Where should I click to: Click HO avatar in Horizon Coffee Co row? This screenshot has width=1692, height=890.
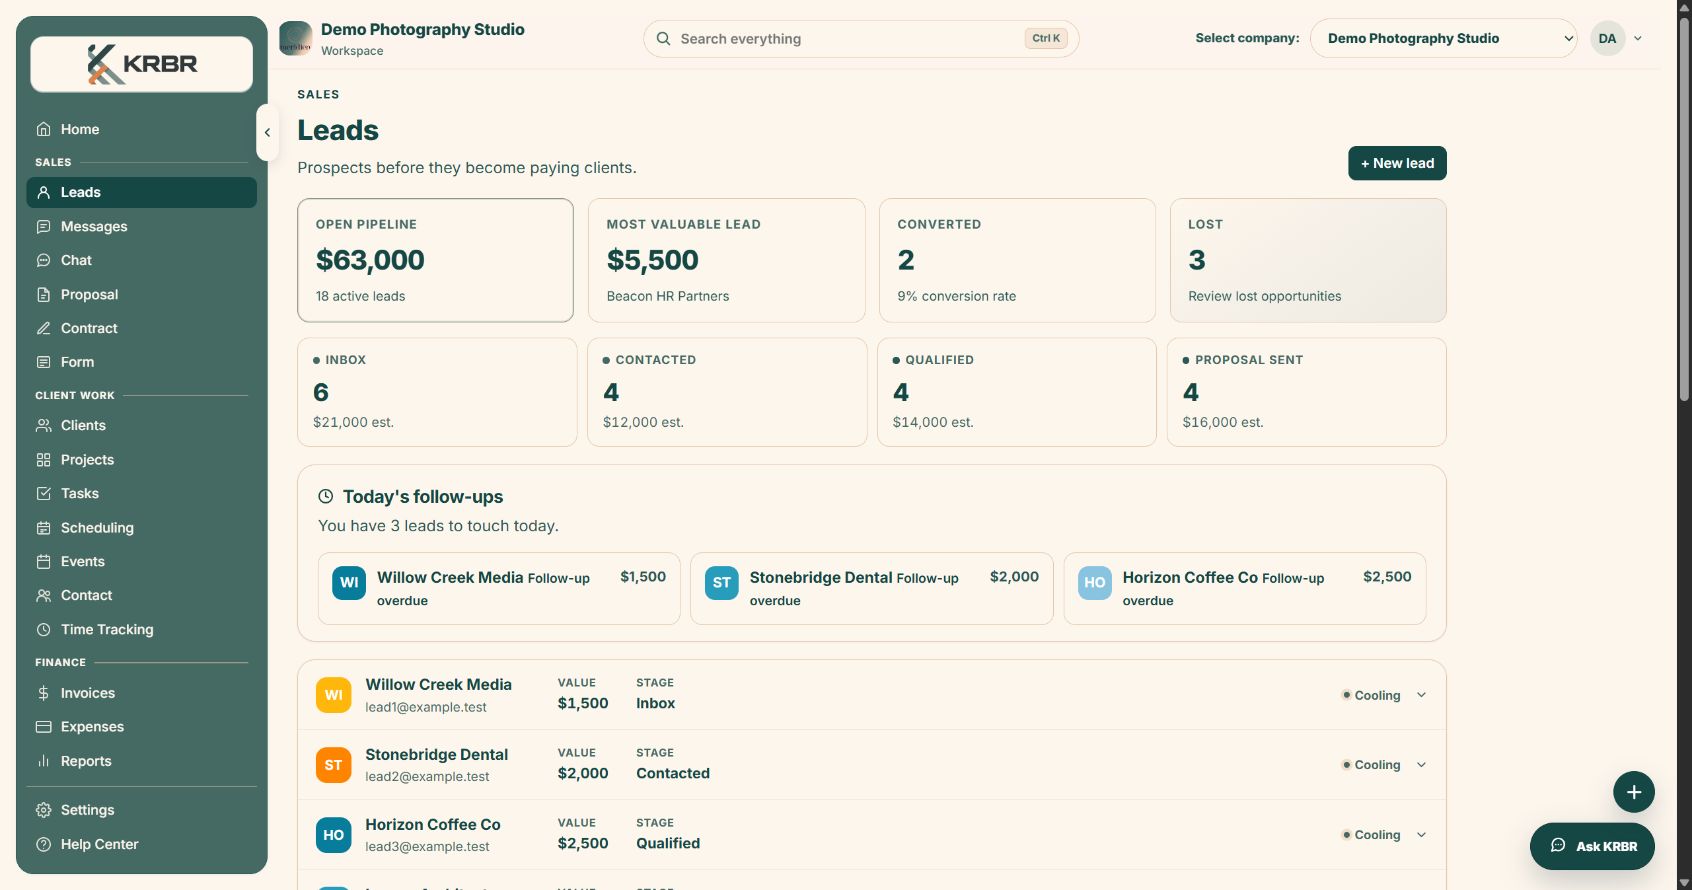point(333,835)
